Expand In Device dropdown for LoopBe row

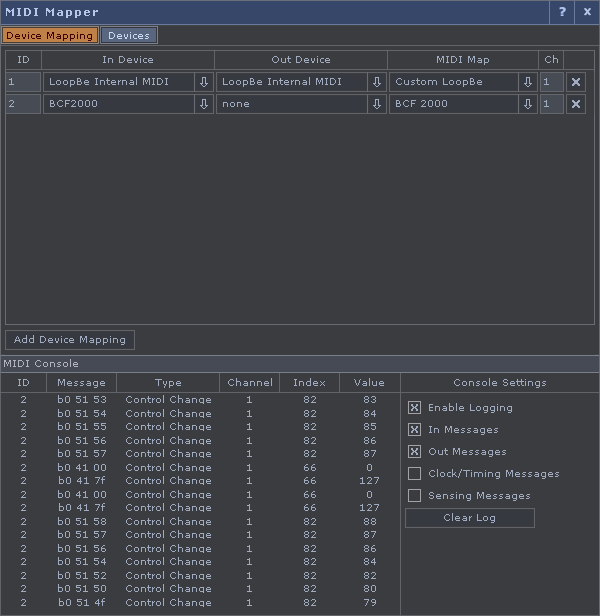204,82
